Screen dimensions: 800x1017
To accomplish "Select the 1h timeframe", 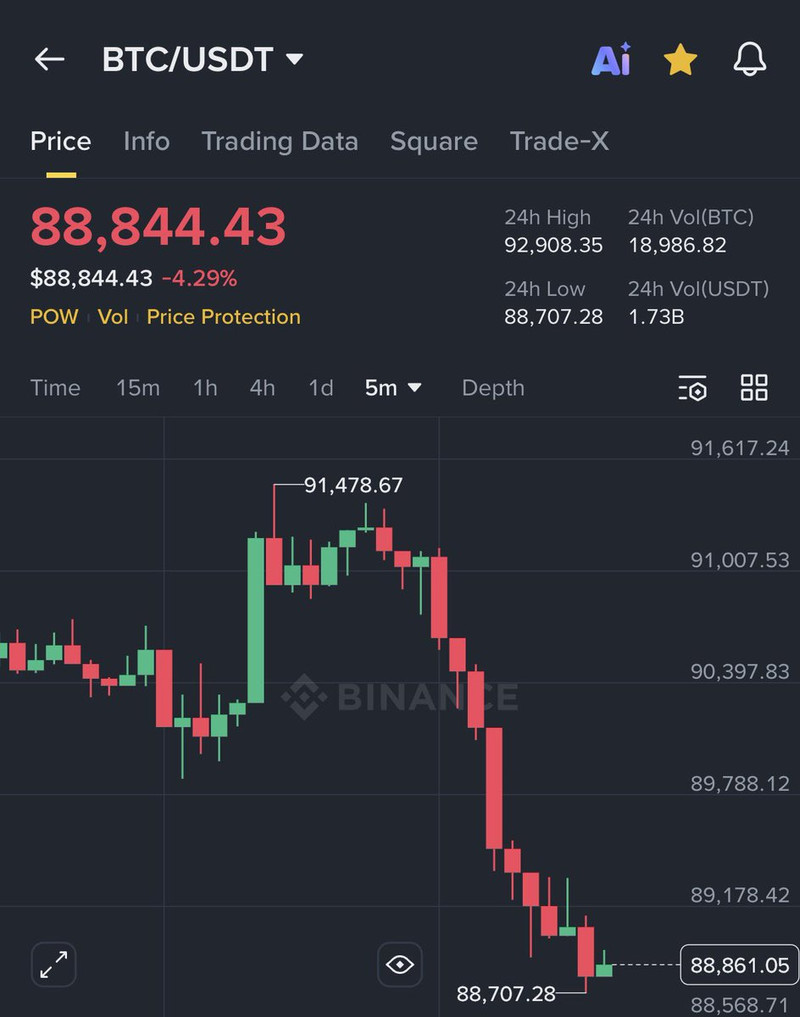I will coord(205,388).
